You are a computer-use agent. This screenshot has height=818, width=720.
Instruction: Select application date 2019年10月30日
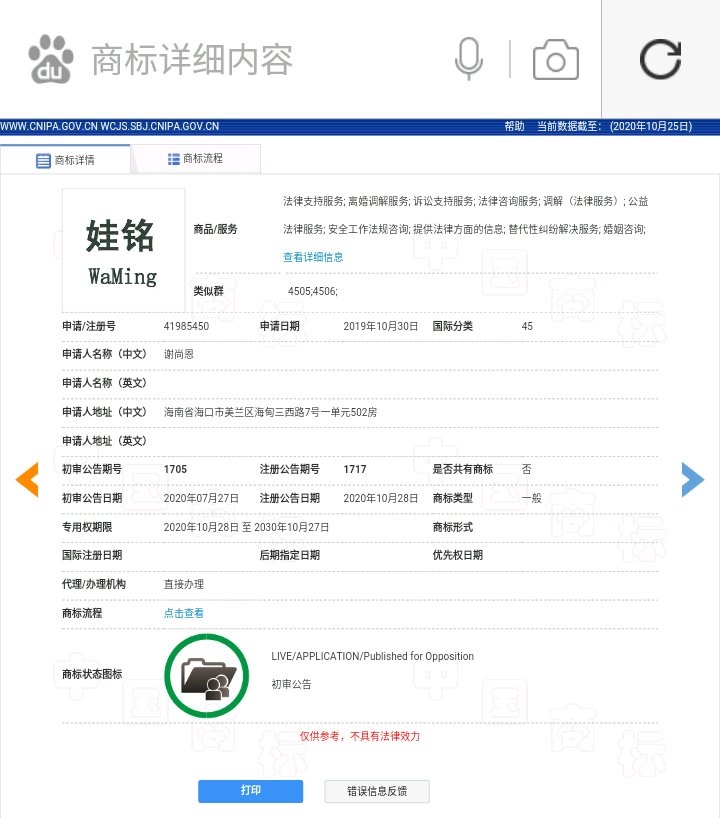(380, 326)
